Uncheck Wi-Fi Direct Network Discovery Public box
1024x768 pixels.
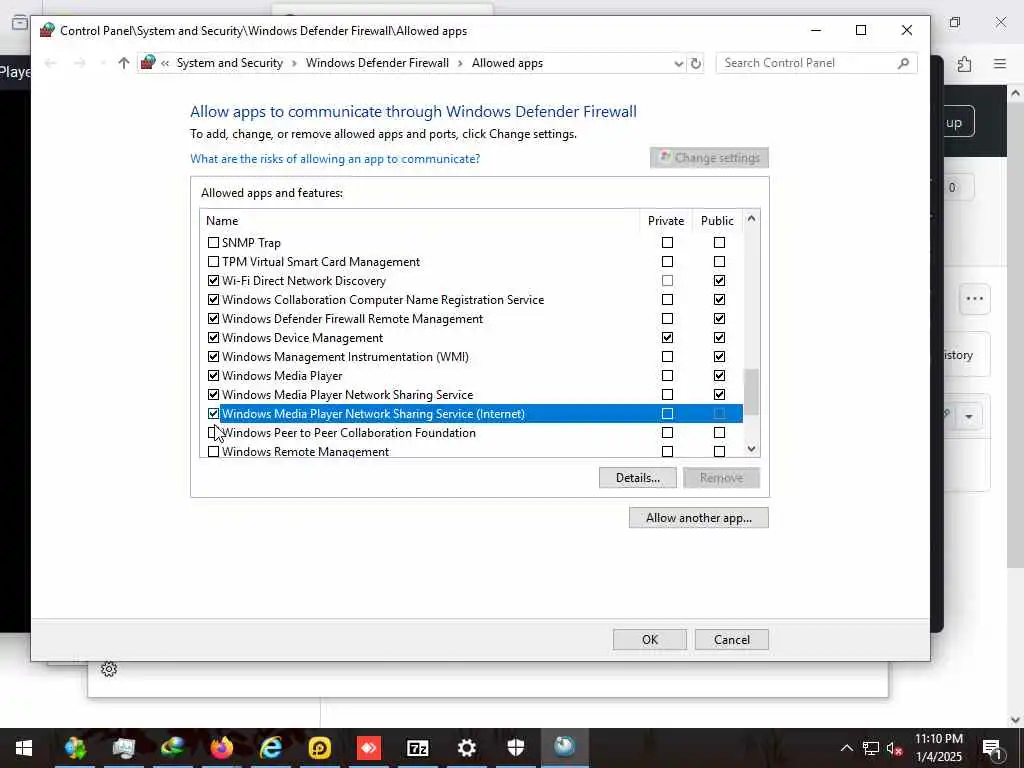[719, 280]
